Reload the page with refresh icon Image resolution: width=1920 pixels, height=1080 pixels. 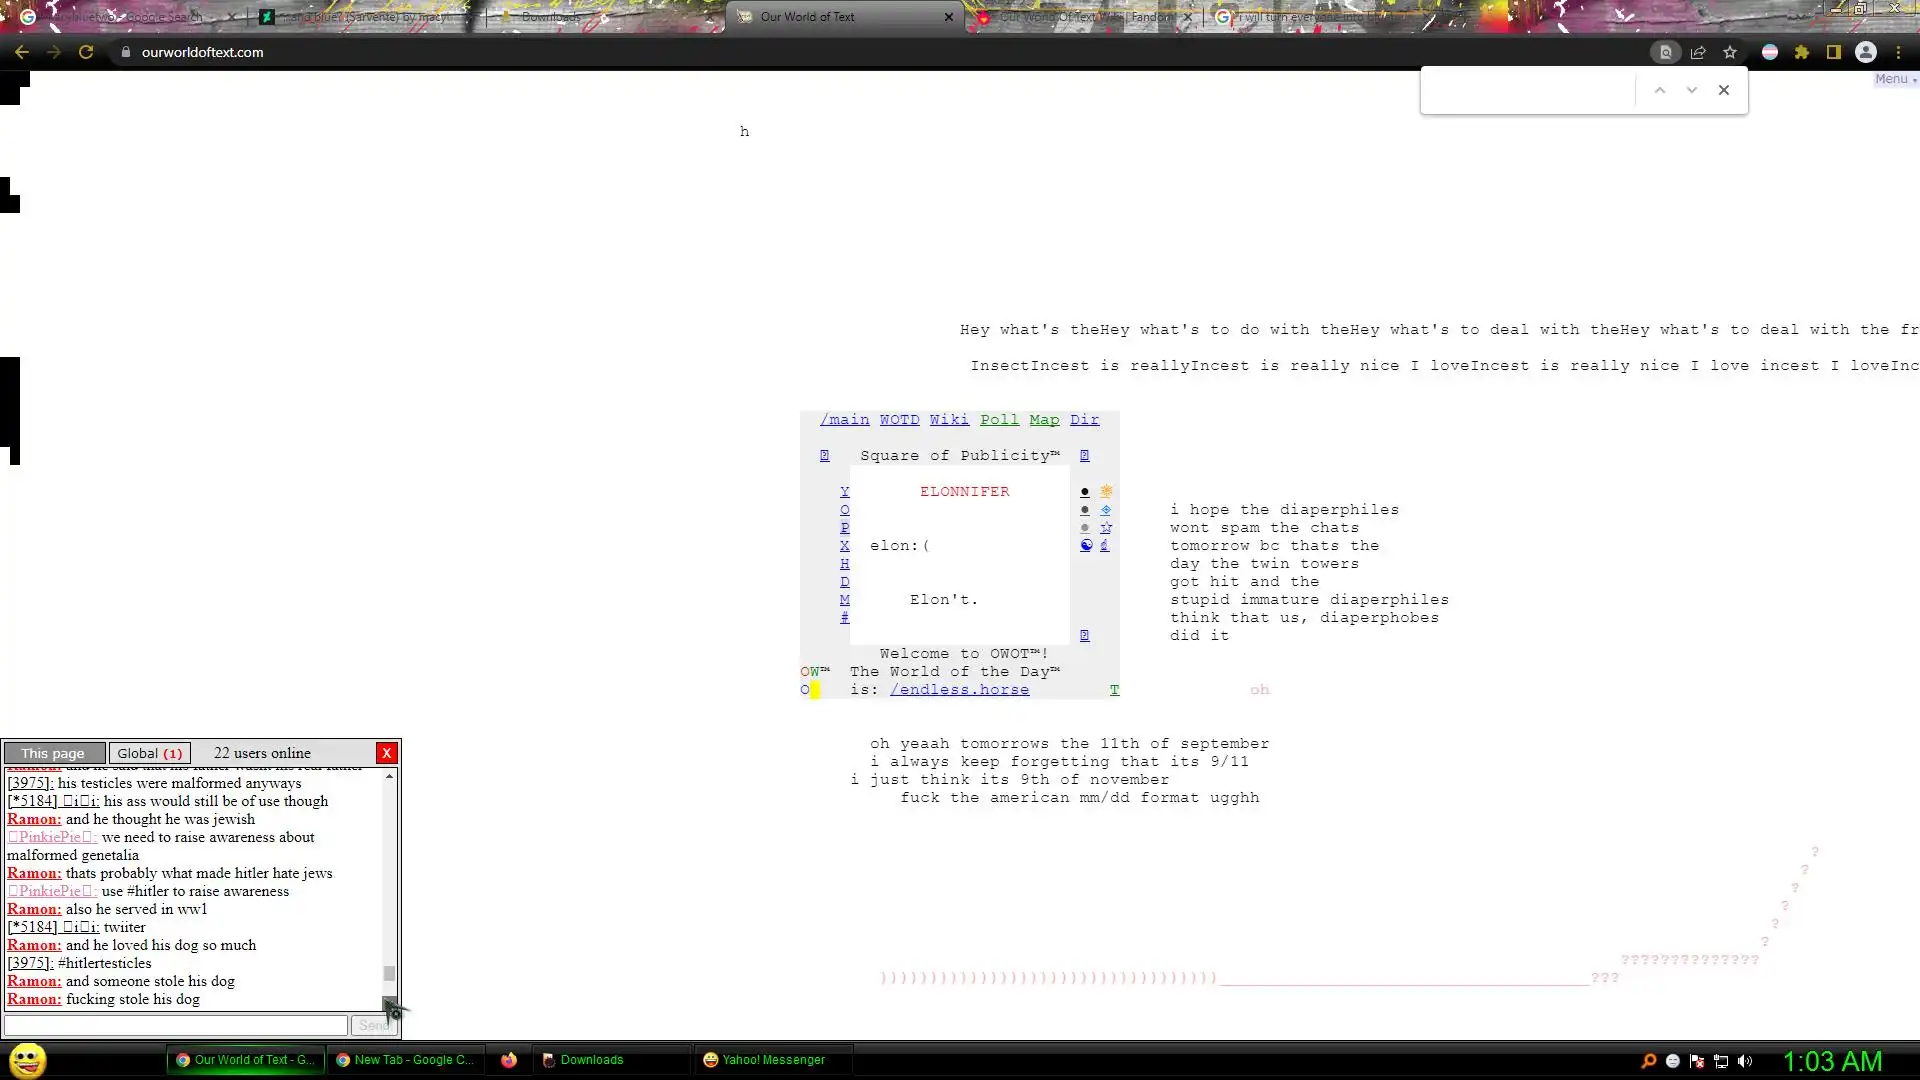[86, 52]
